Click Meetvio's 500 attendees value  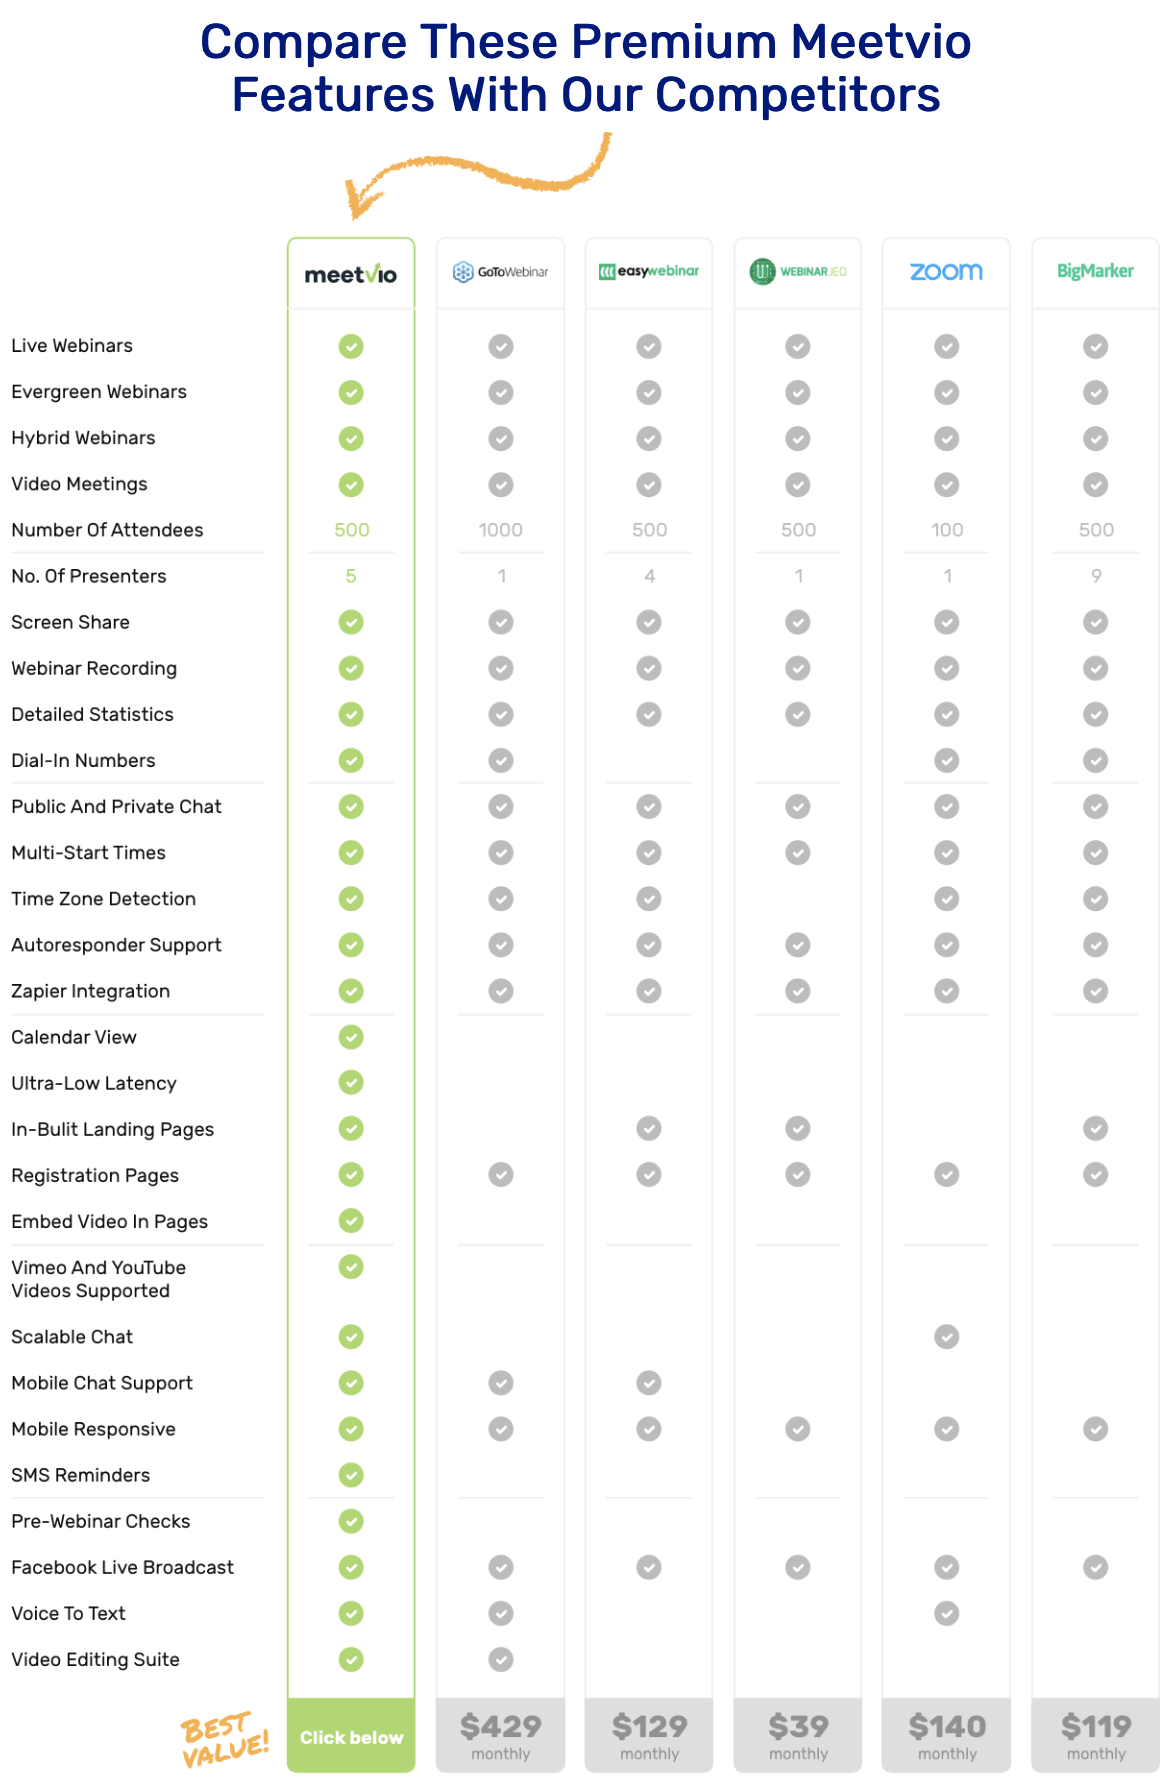[x=352, y=530]
